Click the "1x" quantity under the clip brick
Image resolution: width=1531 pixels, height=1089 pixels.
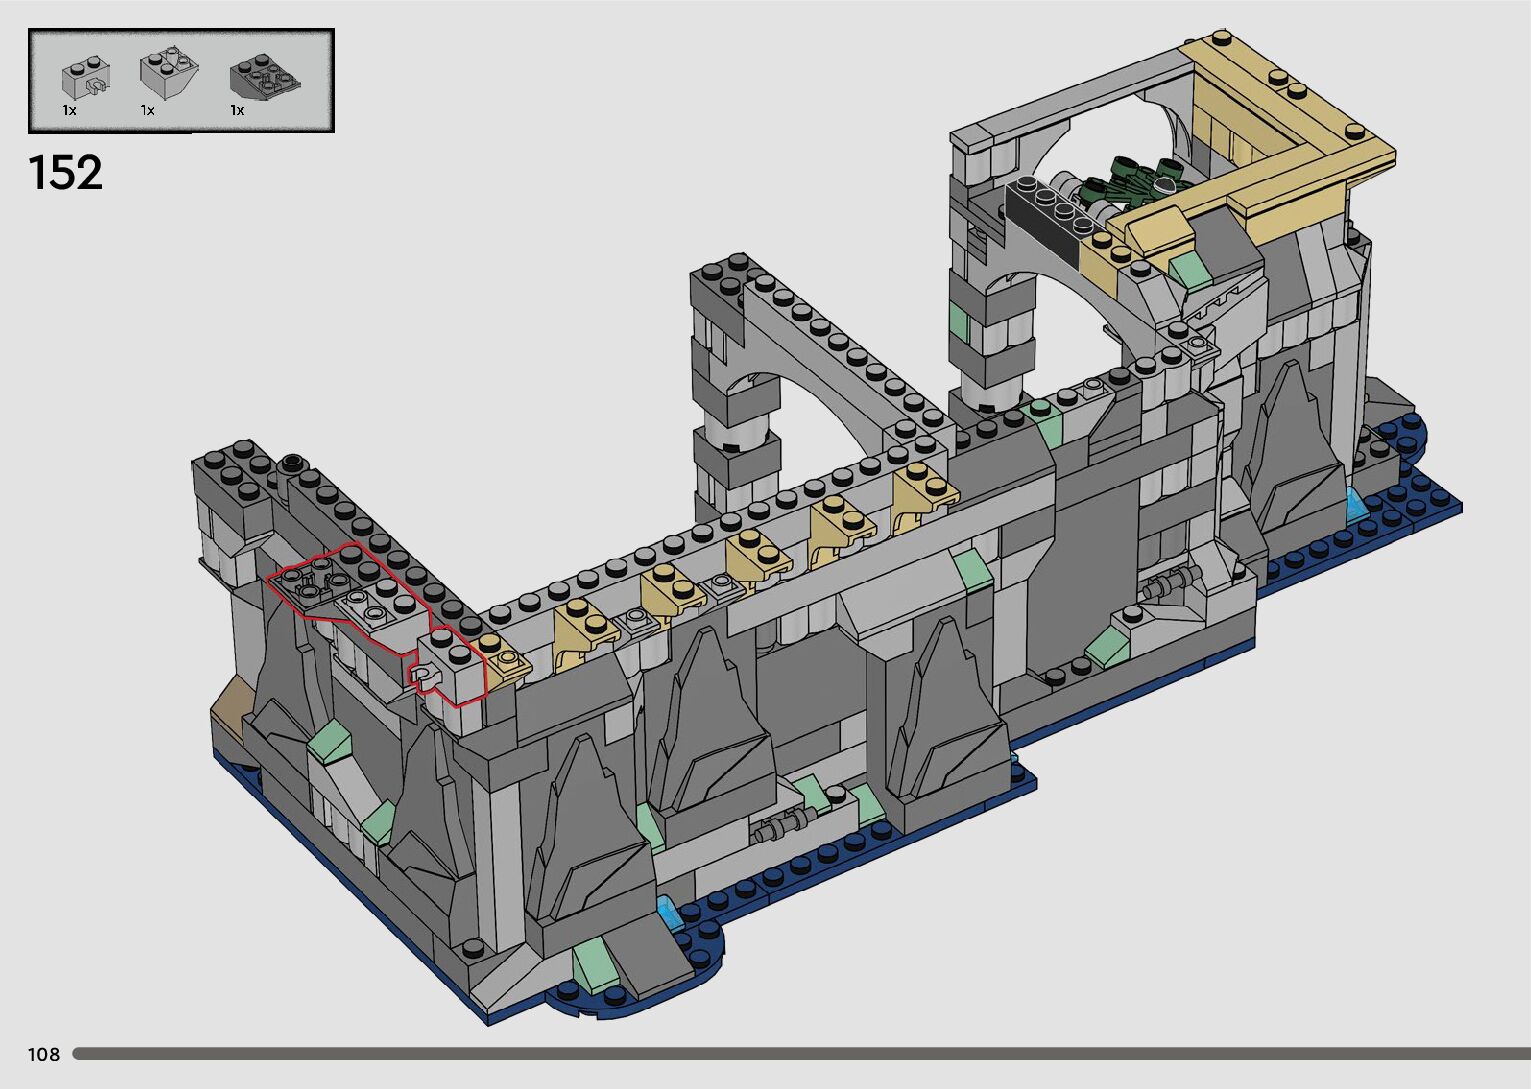tap(70, 111)
